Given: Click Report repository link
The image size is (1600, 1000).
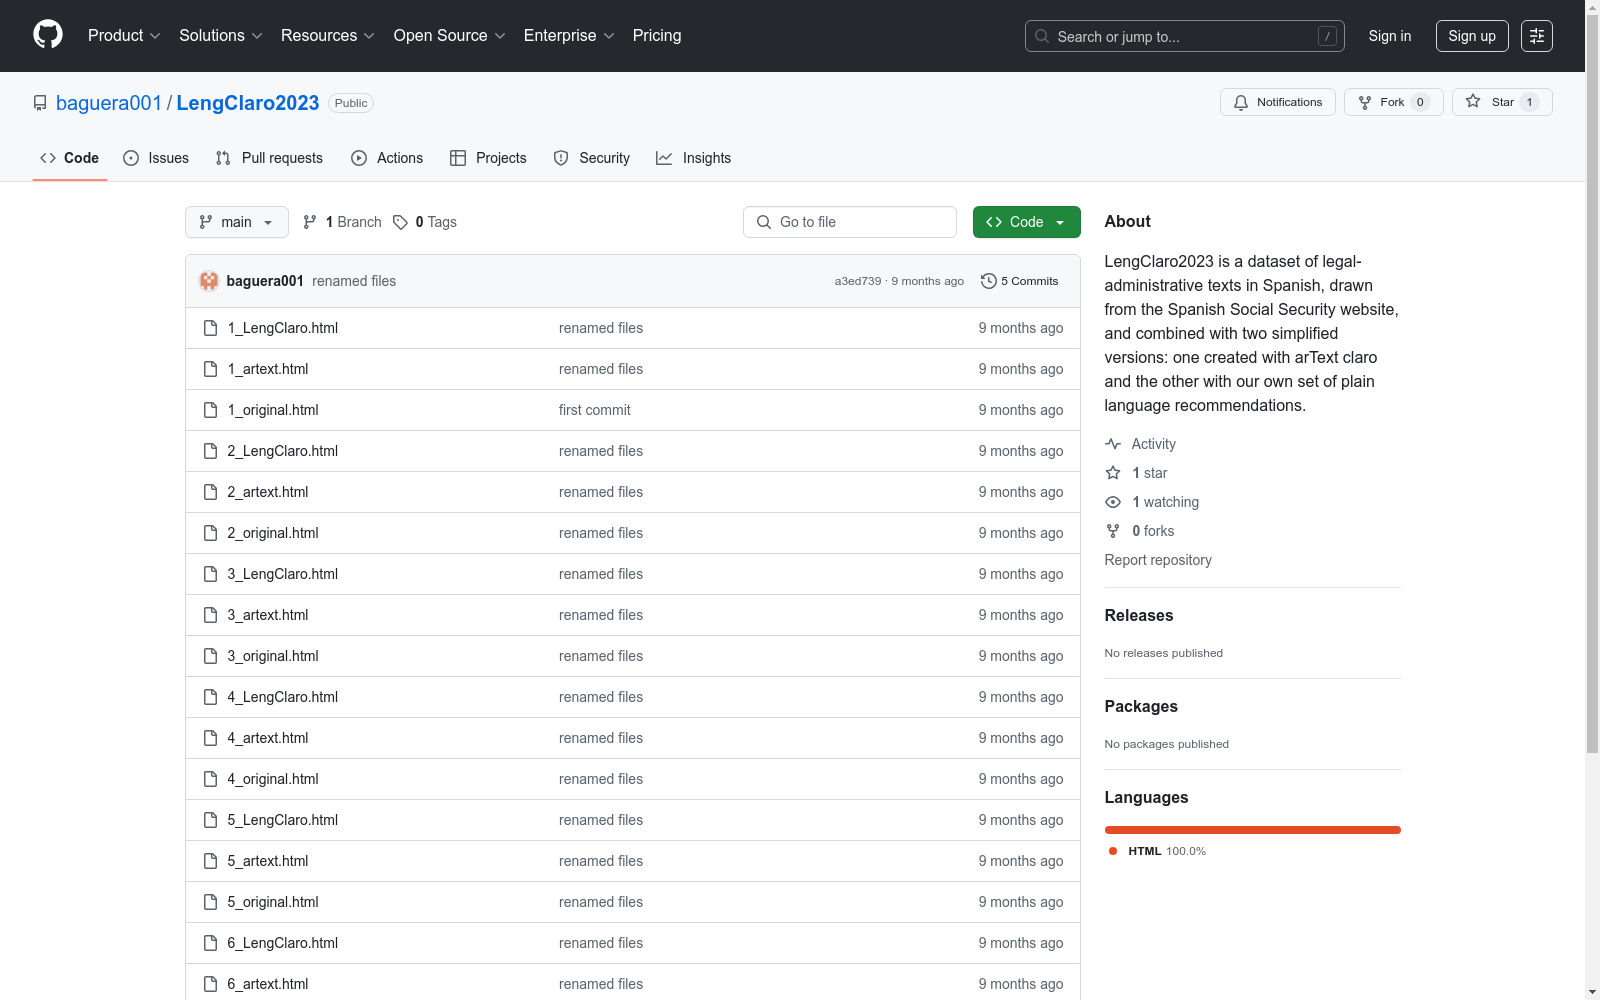Looking at the screenshot, I should click(x=1158, y=560).
